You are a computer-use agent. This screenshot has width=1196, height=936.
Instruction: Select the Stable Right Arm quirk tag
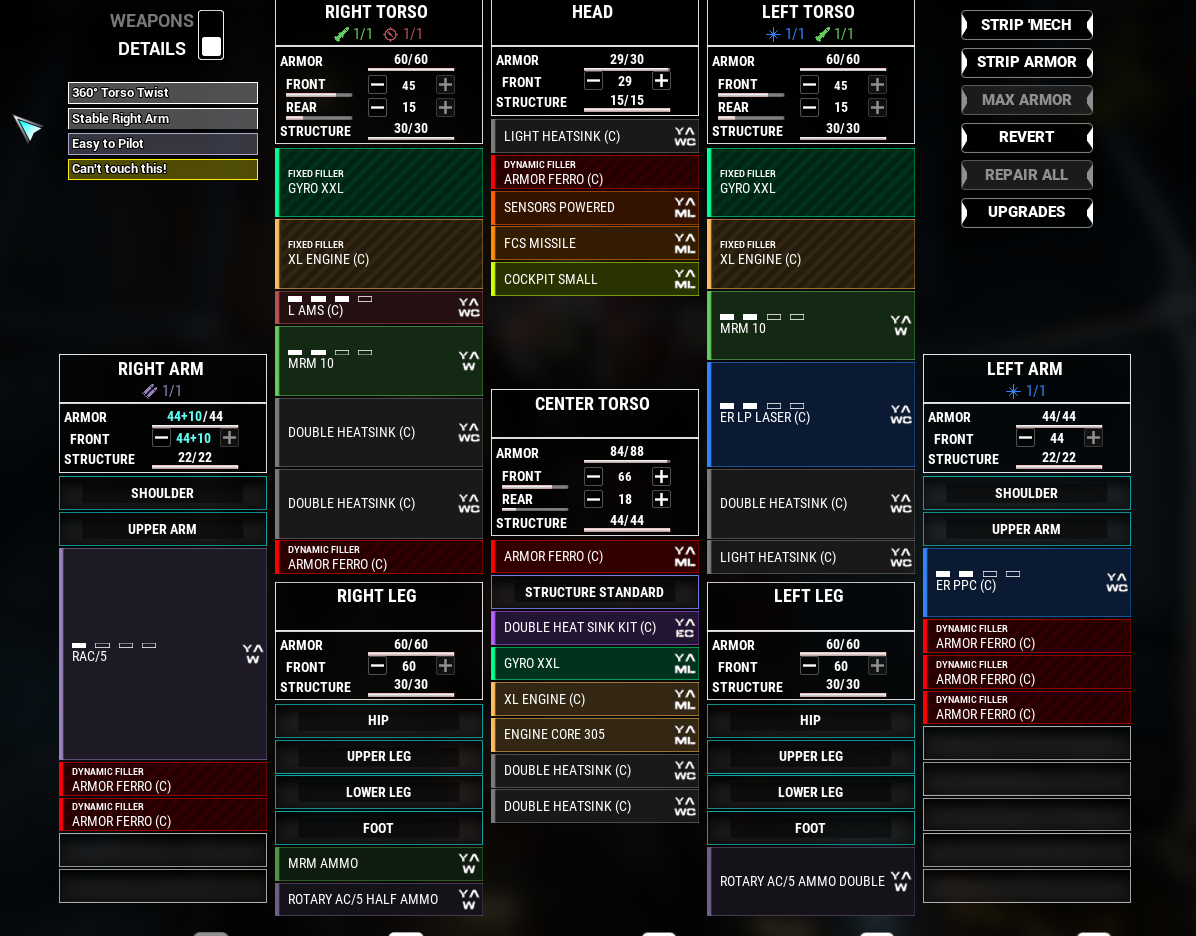point(162,118)
